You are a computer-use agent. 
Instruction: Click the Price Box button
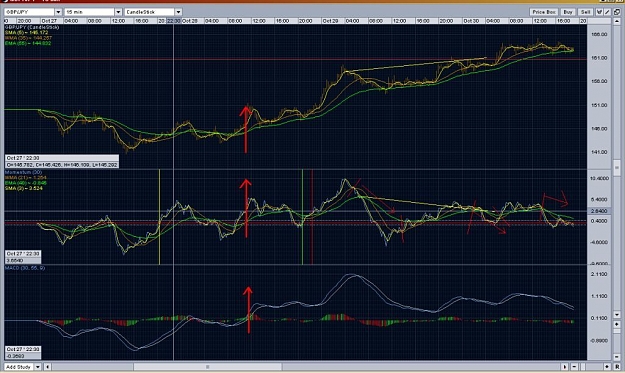coord(544,12)
